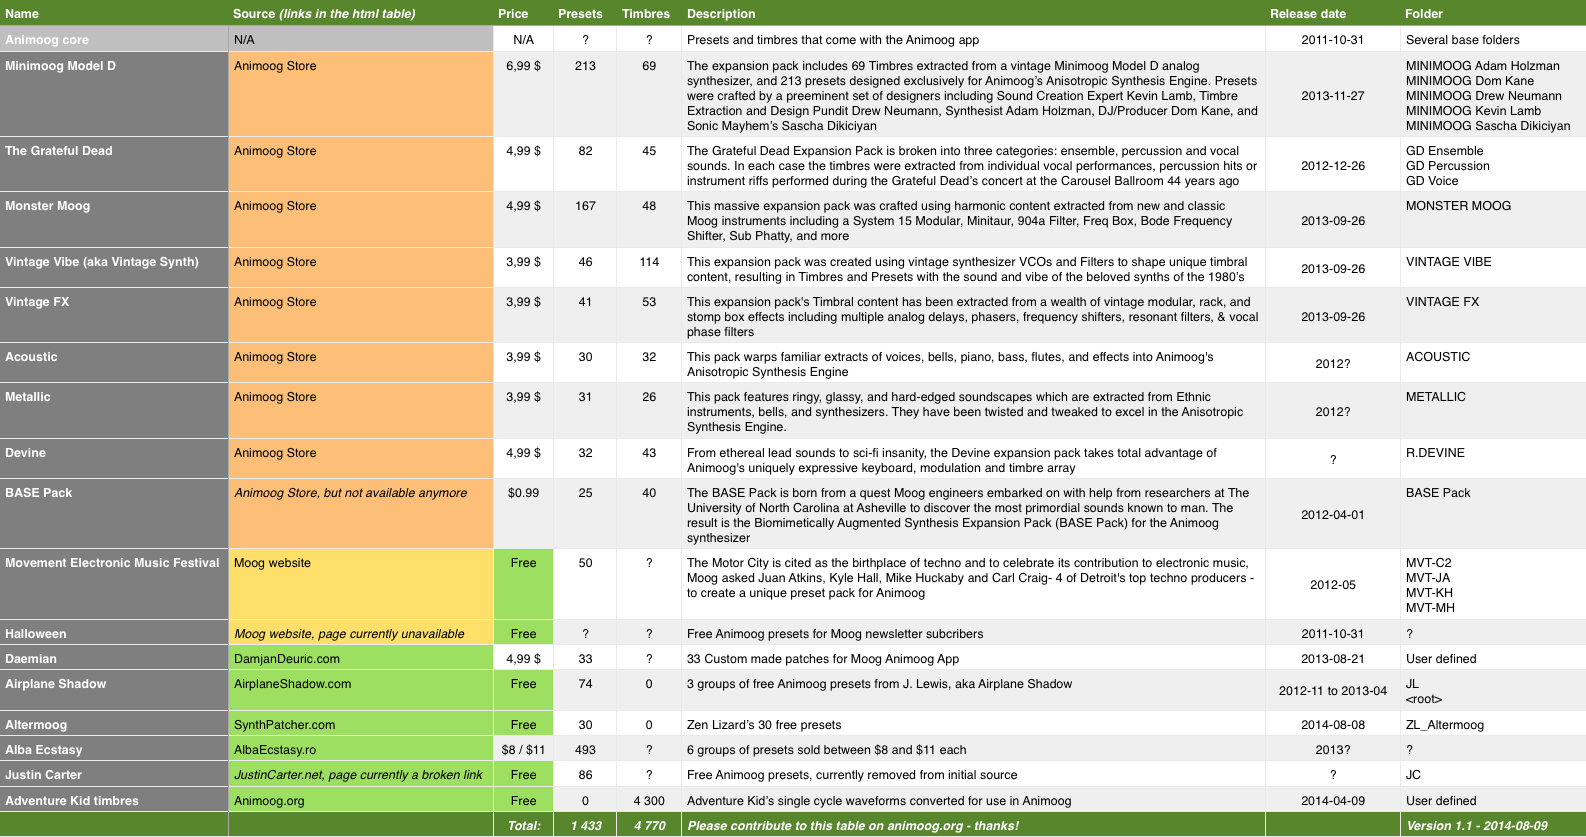Select the Daemian name cell
Image resolution: width=1586 pixels, height=837 pixels.
(114, 658)
